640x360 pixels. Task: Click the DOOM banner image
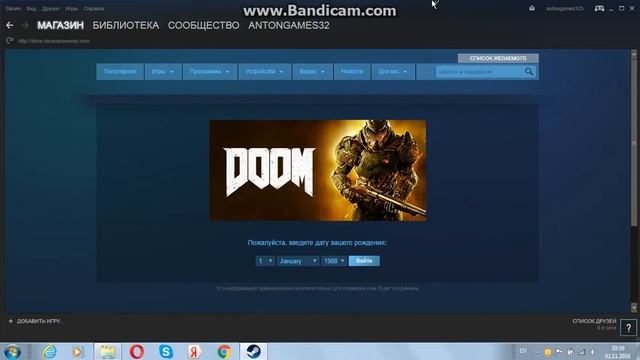click(318, 171)
